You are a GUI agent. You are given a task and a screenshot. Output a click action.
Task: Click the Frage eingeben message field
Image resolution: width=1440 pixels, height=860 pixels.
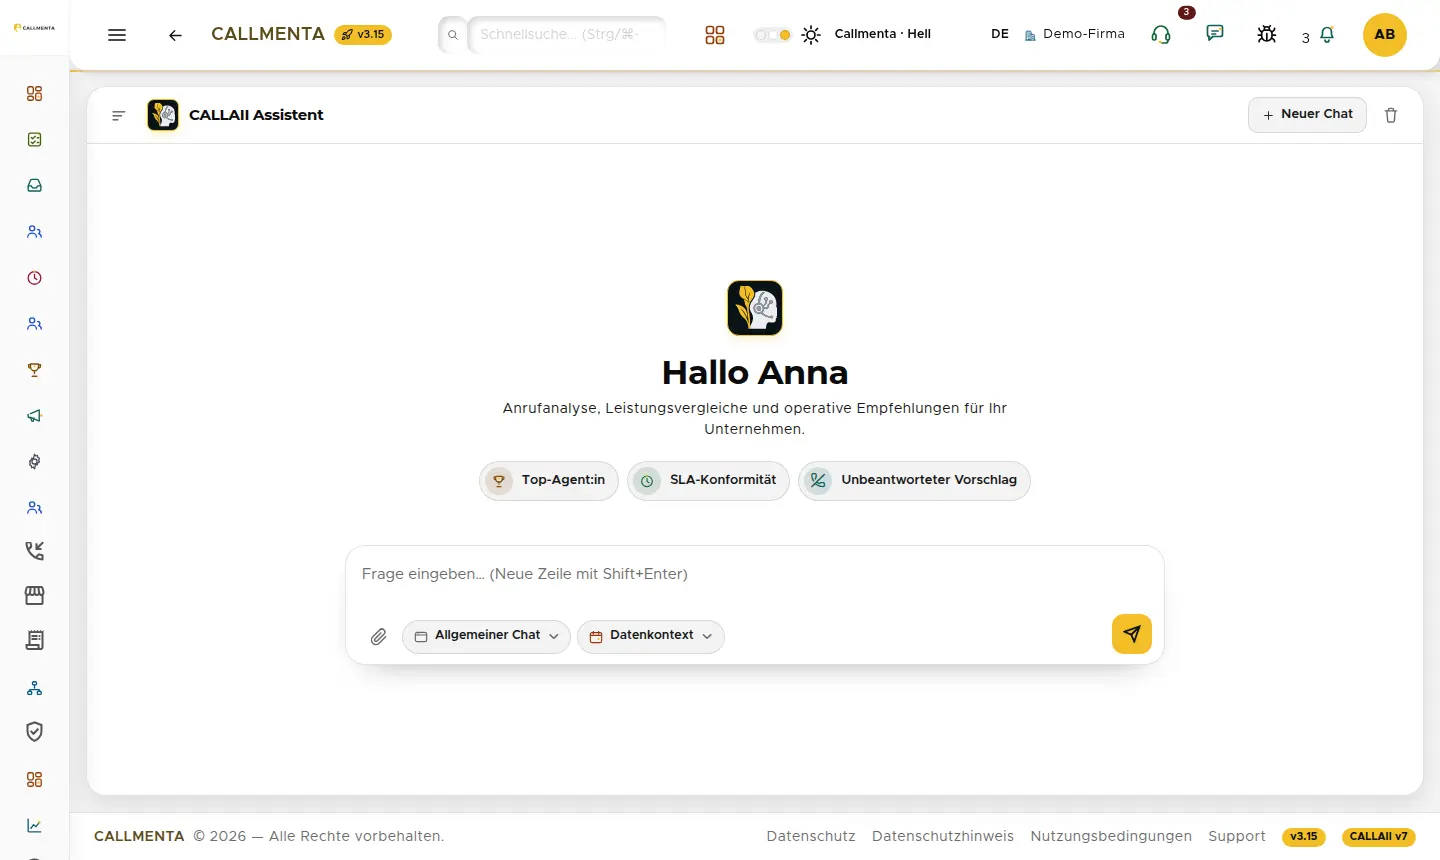tap(755, 575)
